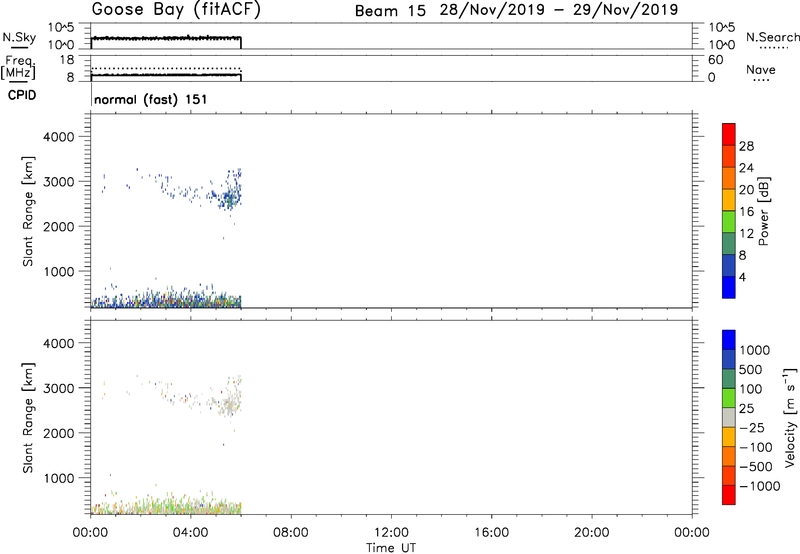
Task: Select the 'normal (fast) 151' mode text
Action: tap(151, 99)
